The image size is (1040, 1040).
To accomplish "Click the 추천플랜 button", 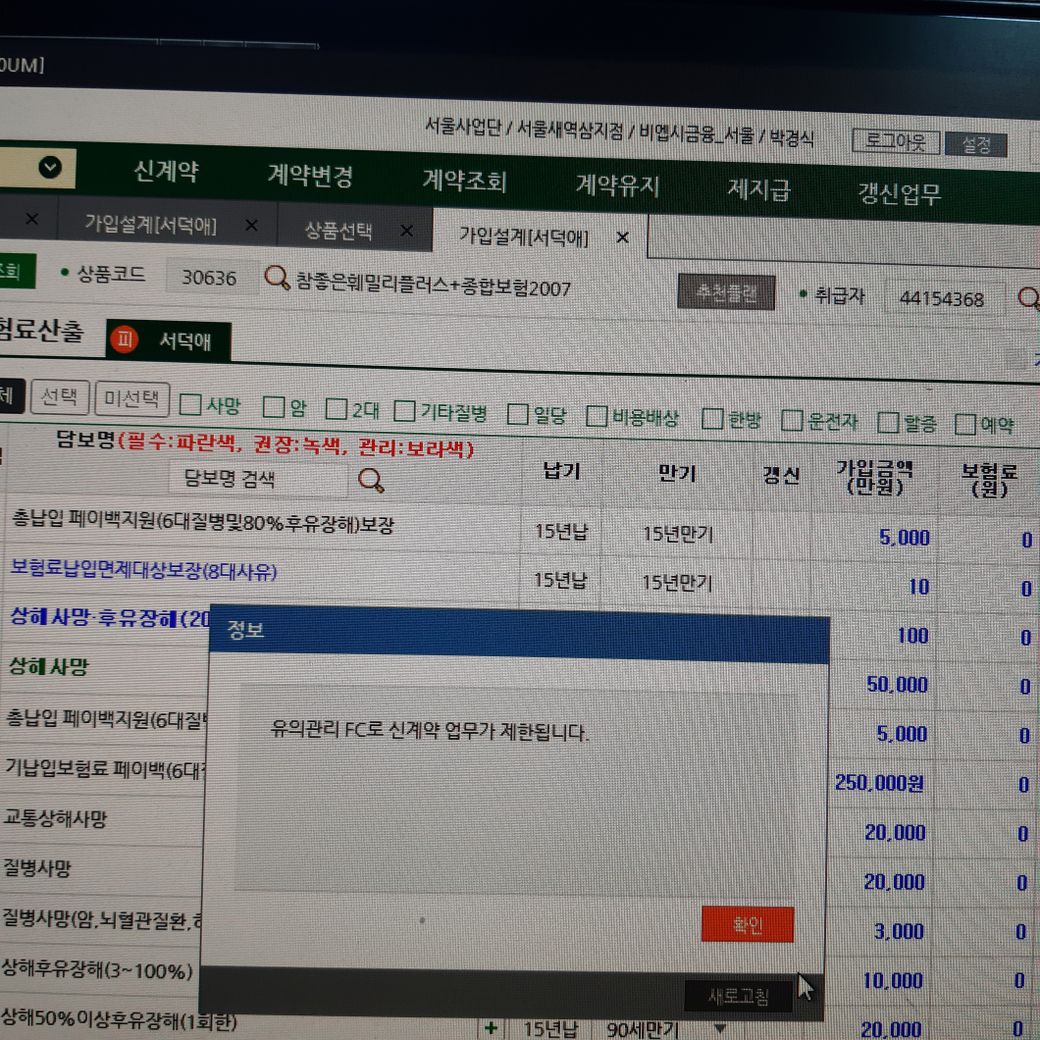I will pos(727,292).
